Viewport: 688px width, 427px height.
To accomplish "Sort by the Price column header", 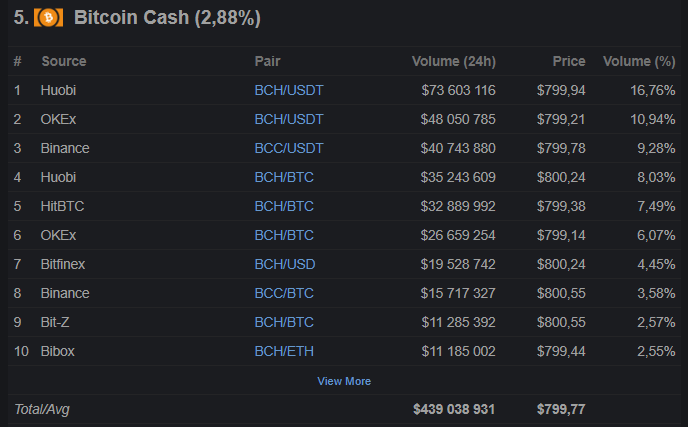I will tap(569, 61).
